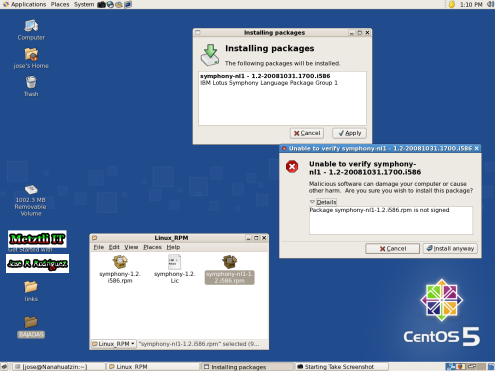Select symphony-1.2.Lic text file
495x371 pixels.
[174, 269]
